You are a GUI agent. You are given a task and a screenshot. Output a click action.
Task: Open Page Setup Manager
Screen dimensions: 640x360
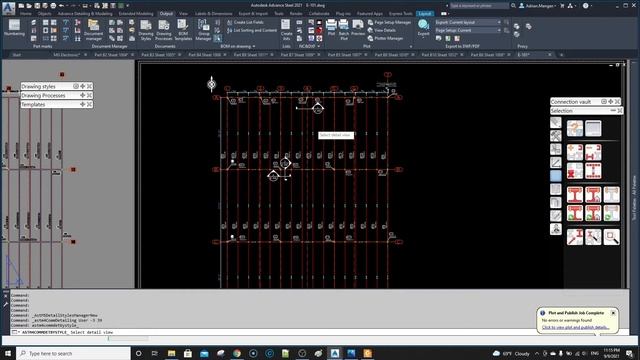tap(389, 22)
